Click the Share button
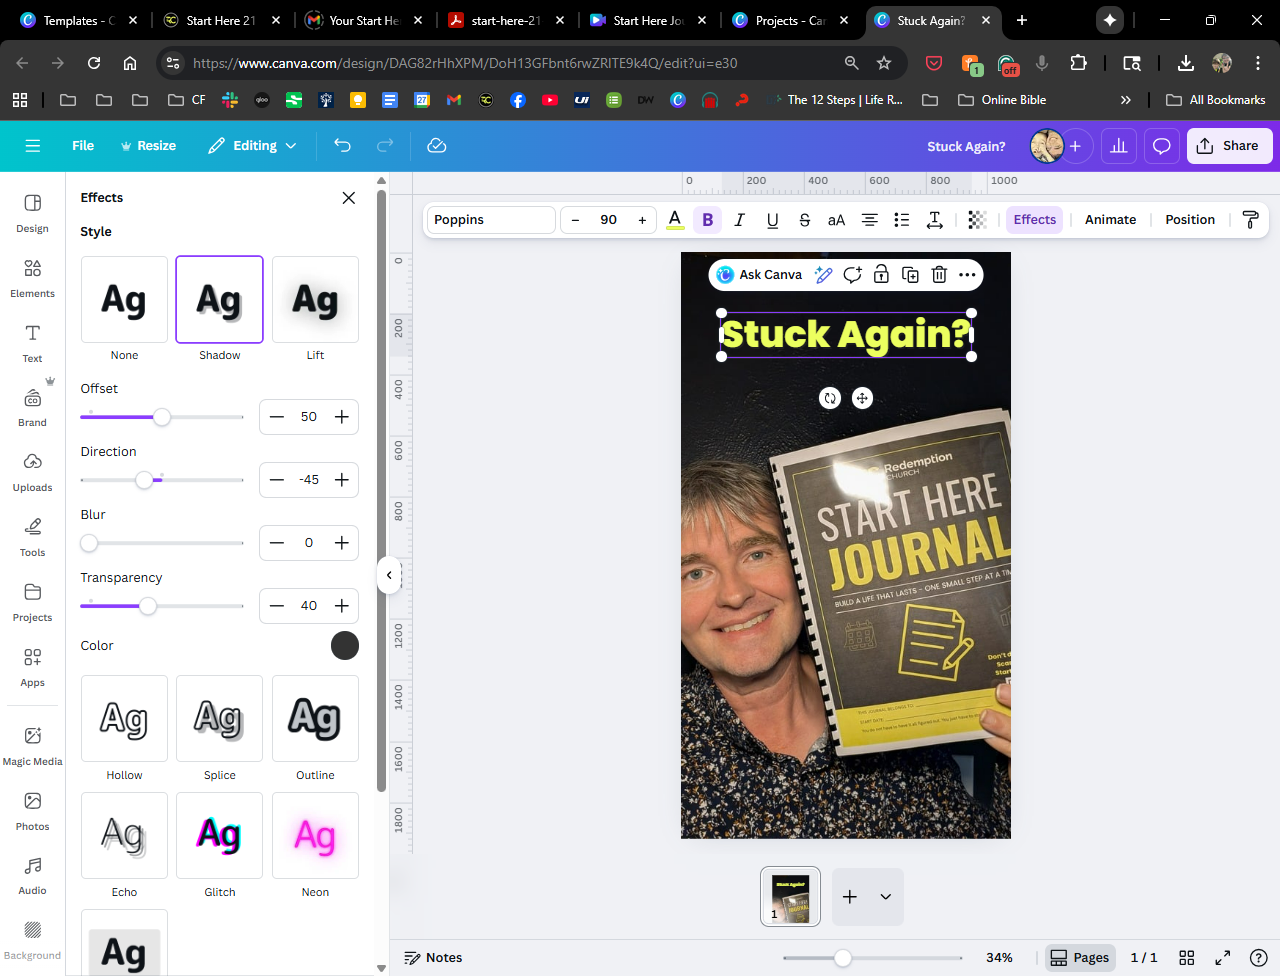This screenshot has width=1280, height=976. (1229, 146)
